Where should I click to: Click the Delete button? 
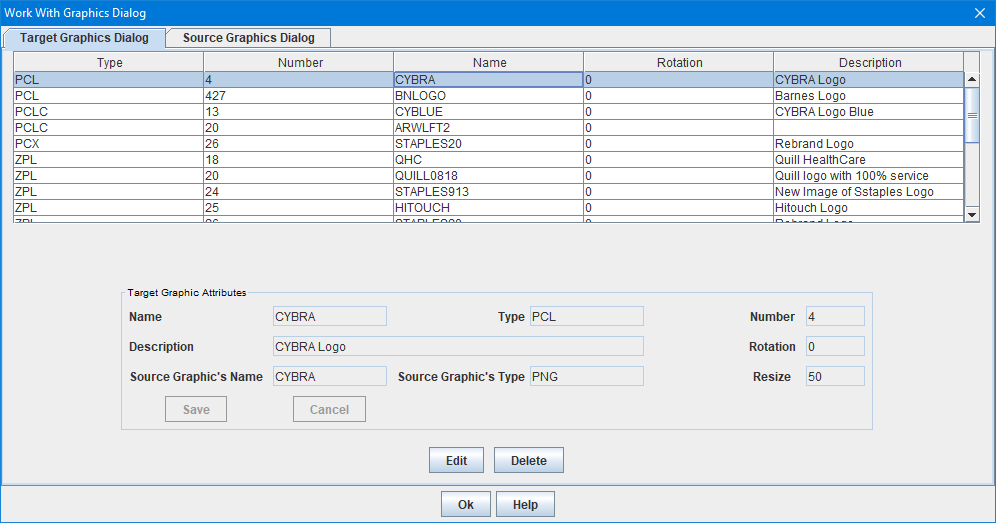(528, 461)
